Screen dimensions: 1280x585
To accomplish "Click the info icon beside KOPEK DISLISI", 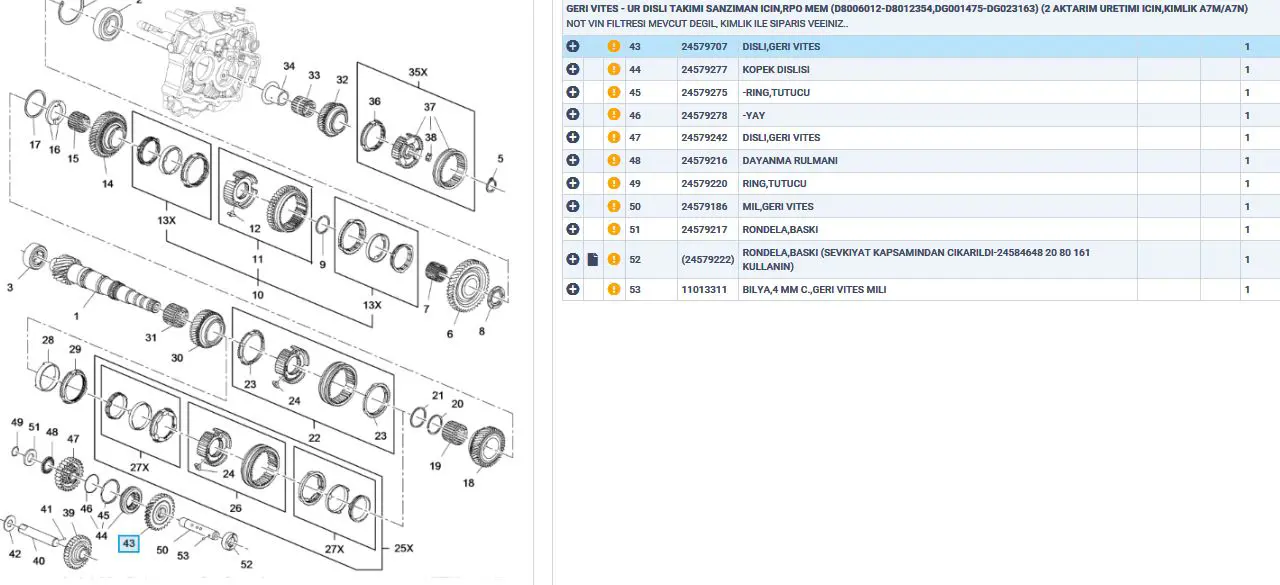I will pyautogui.click(x=614, y=70).
